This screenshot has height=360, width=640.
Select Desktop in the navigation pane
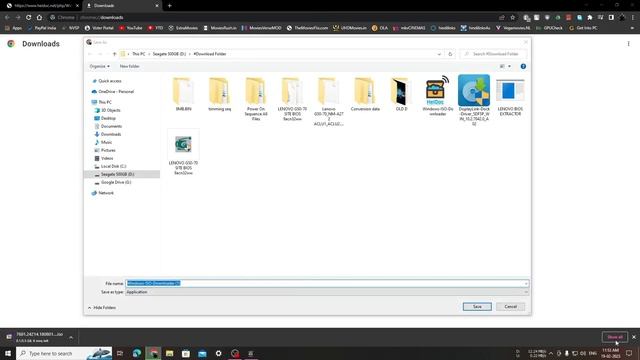108,118
